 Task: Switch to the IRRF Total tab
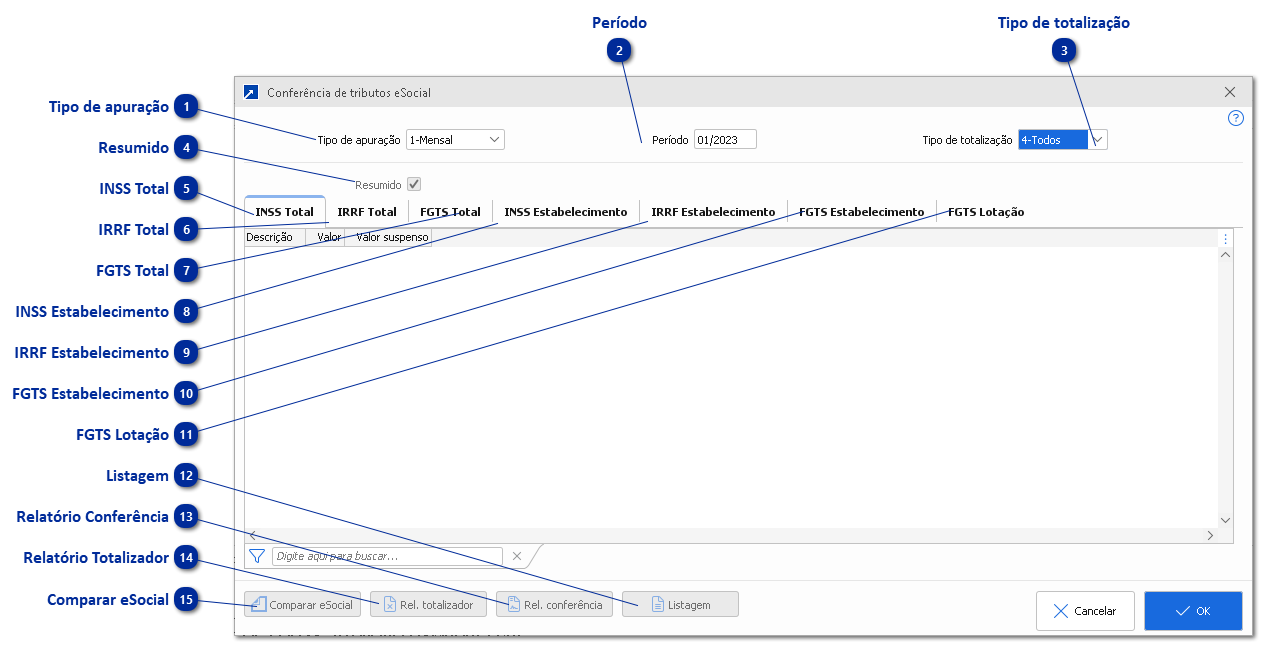367,212
